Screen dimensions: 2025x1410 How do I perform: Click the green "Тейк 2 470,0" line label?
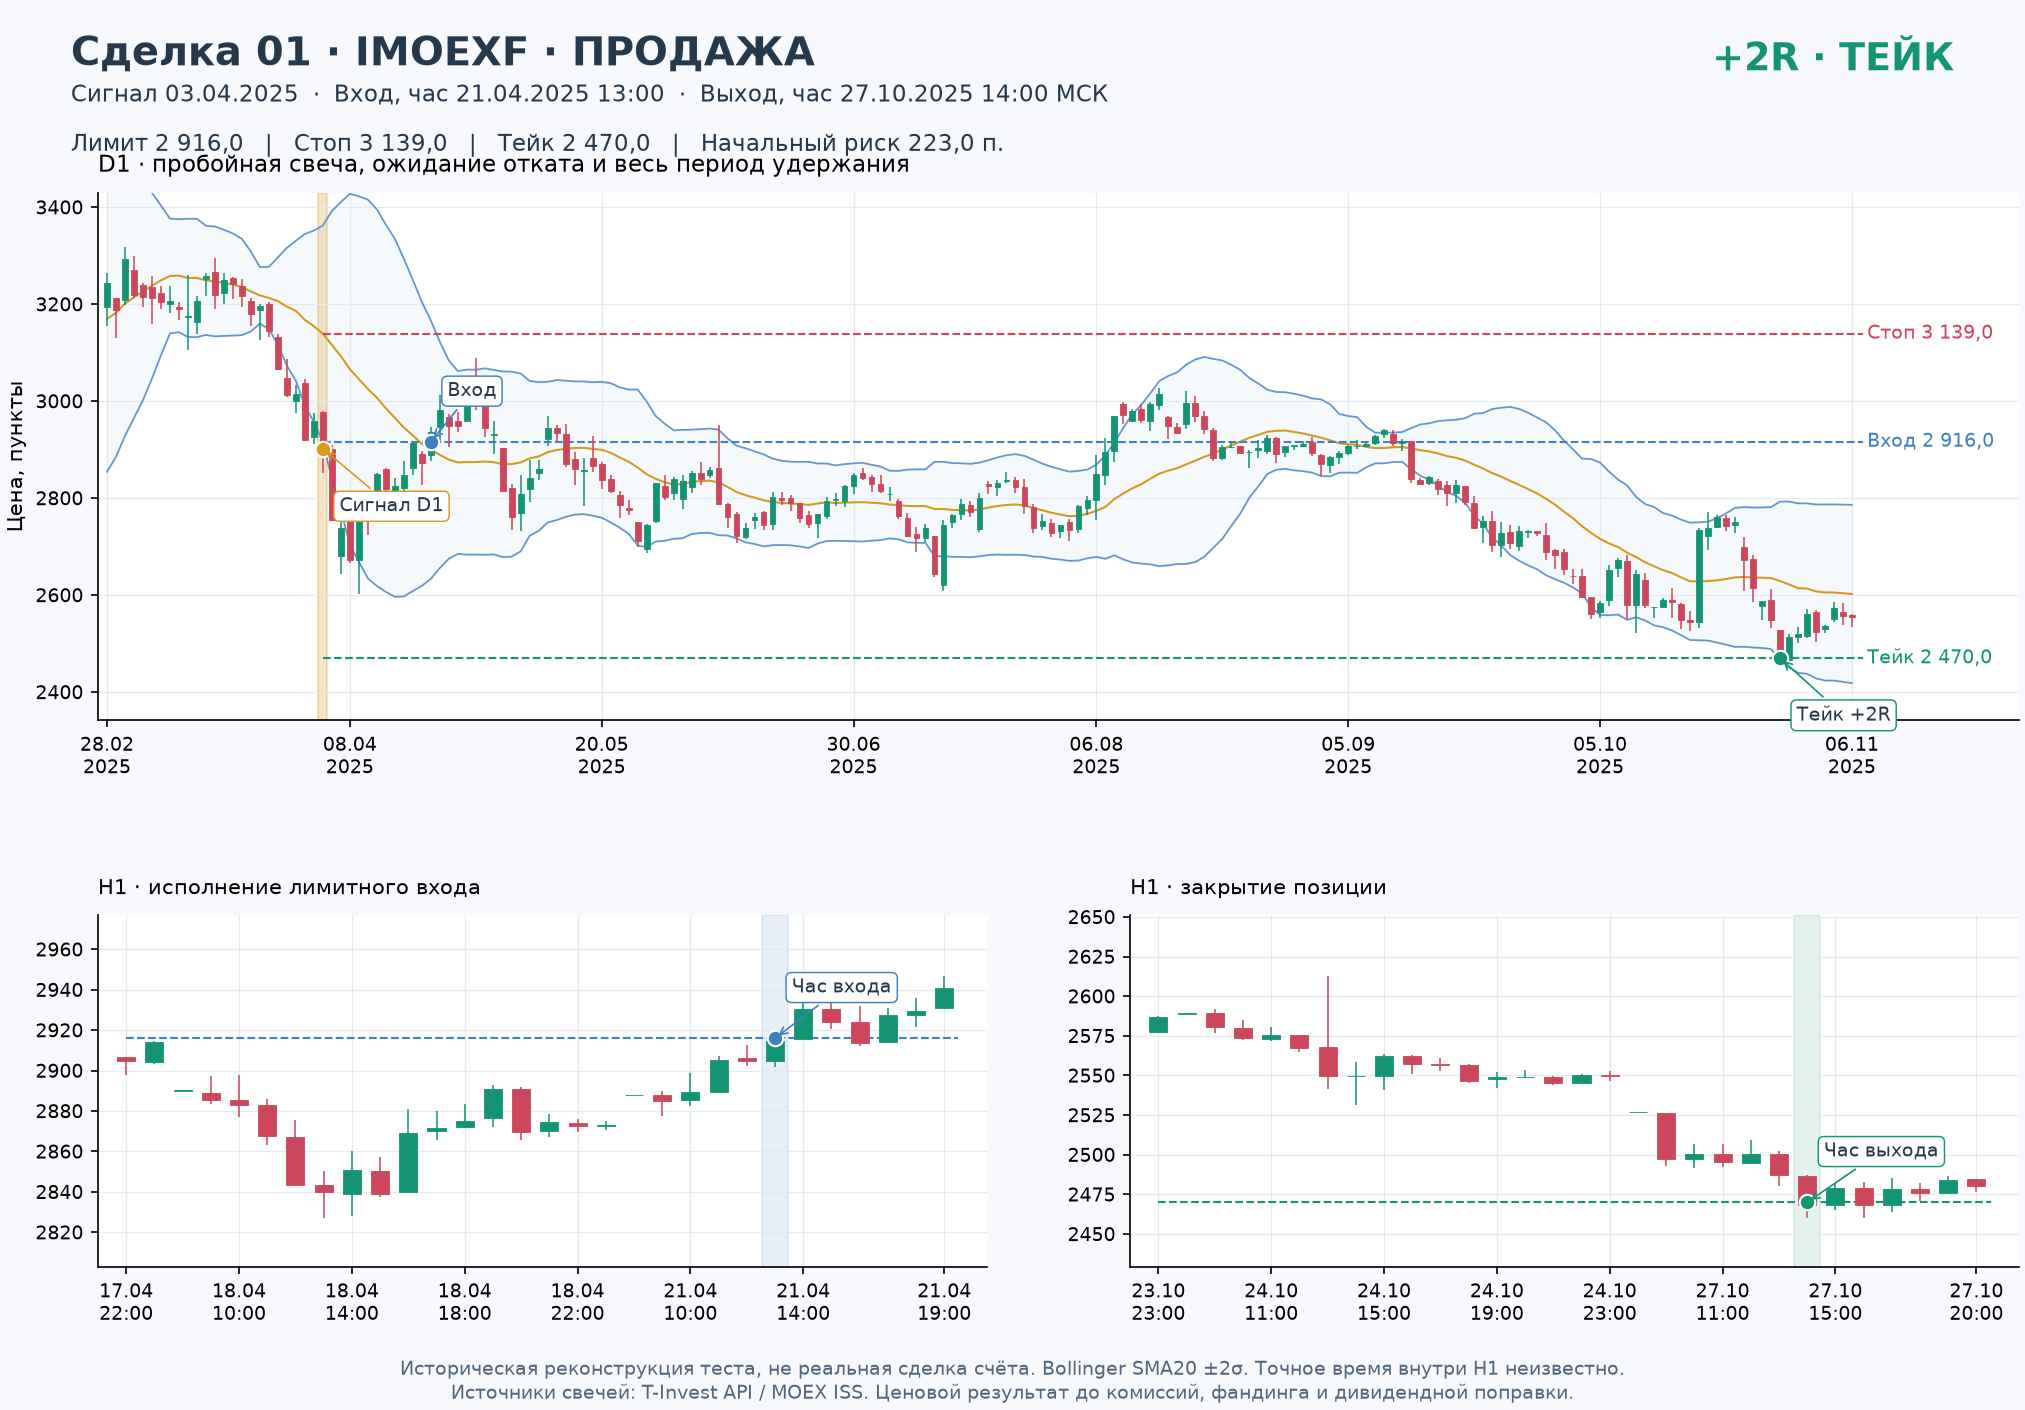click(1929, 657)
